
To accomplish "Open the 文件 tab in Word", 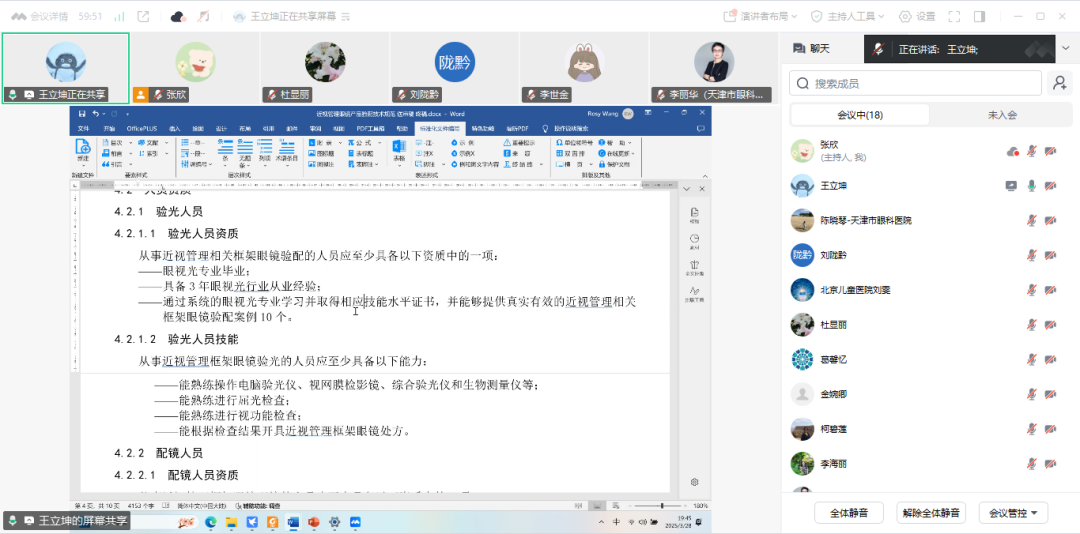I will 83,128.
